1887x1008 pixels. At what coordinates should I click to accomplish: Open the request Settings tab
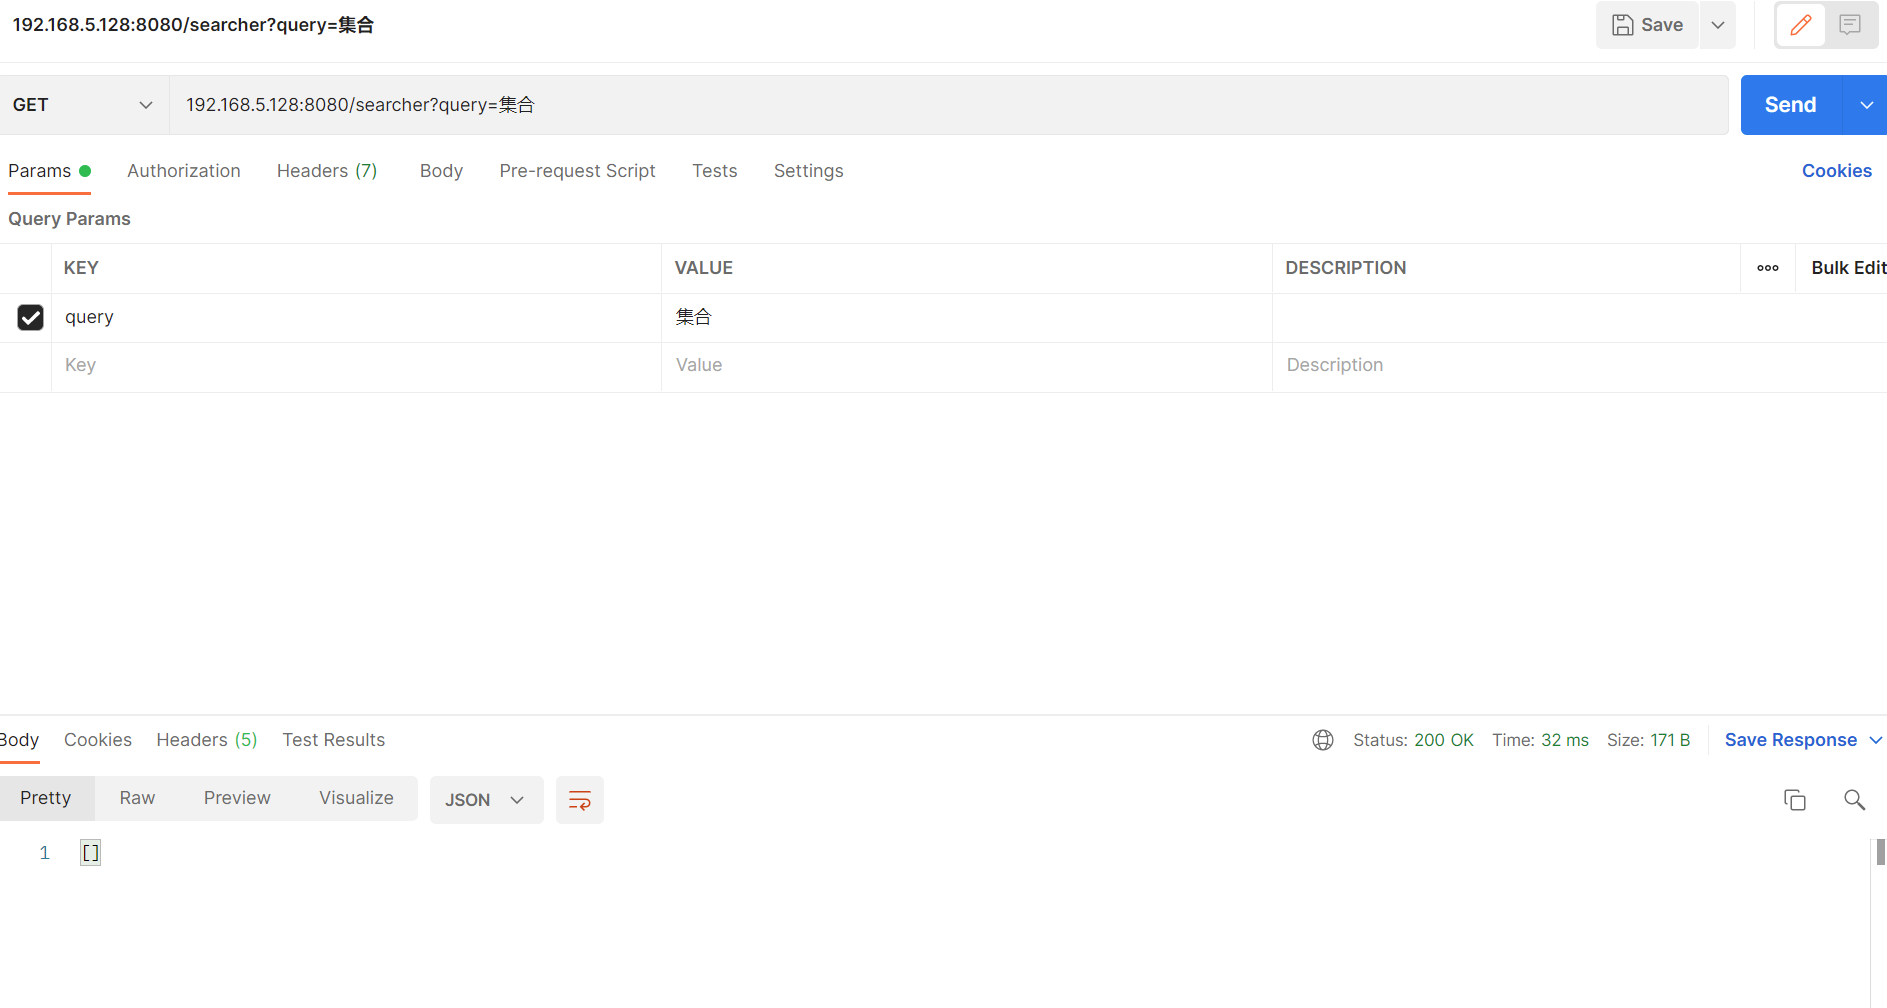point(809,171)
